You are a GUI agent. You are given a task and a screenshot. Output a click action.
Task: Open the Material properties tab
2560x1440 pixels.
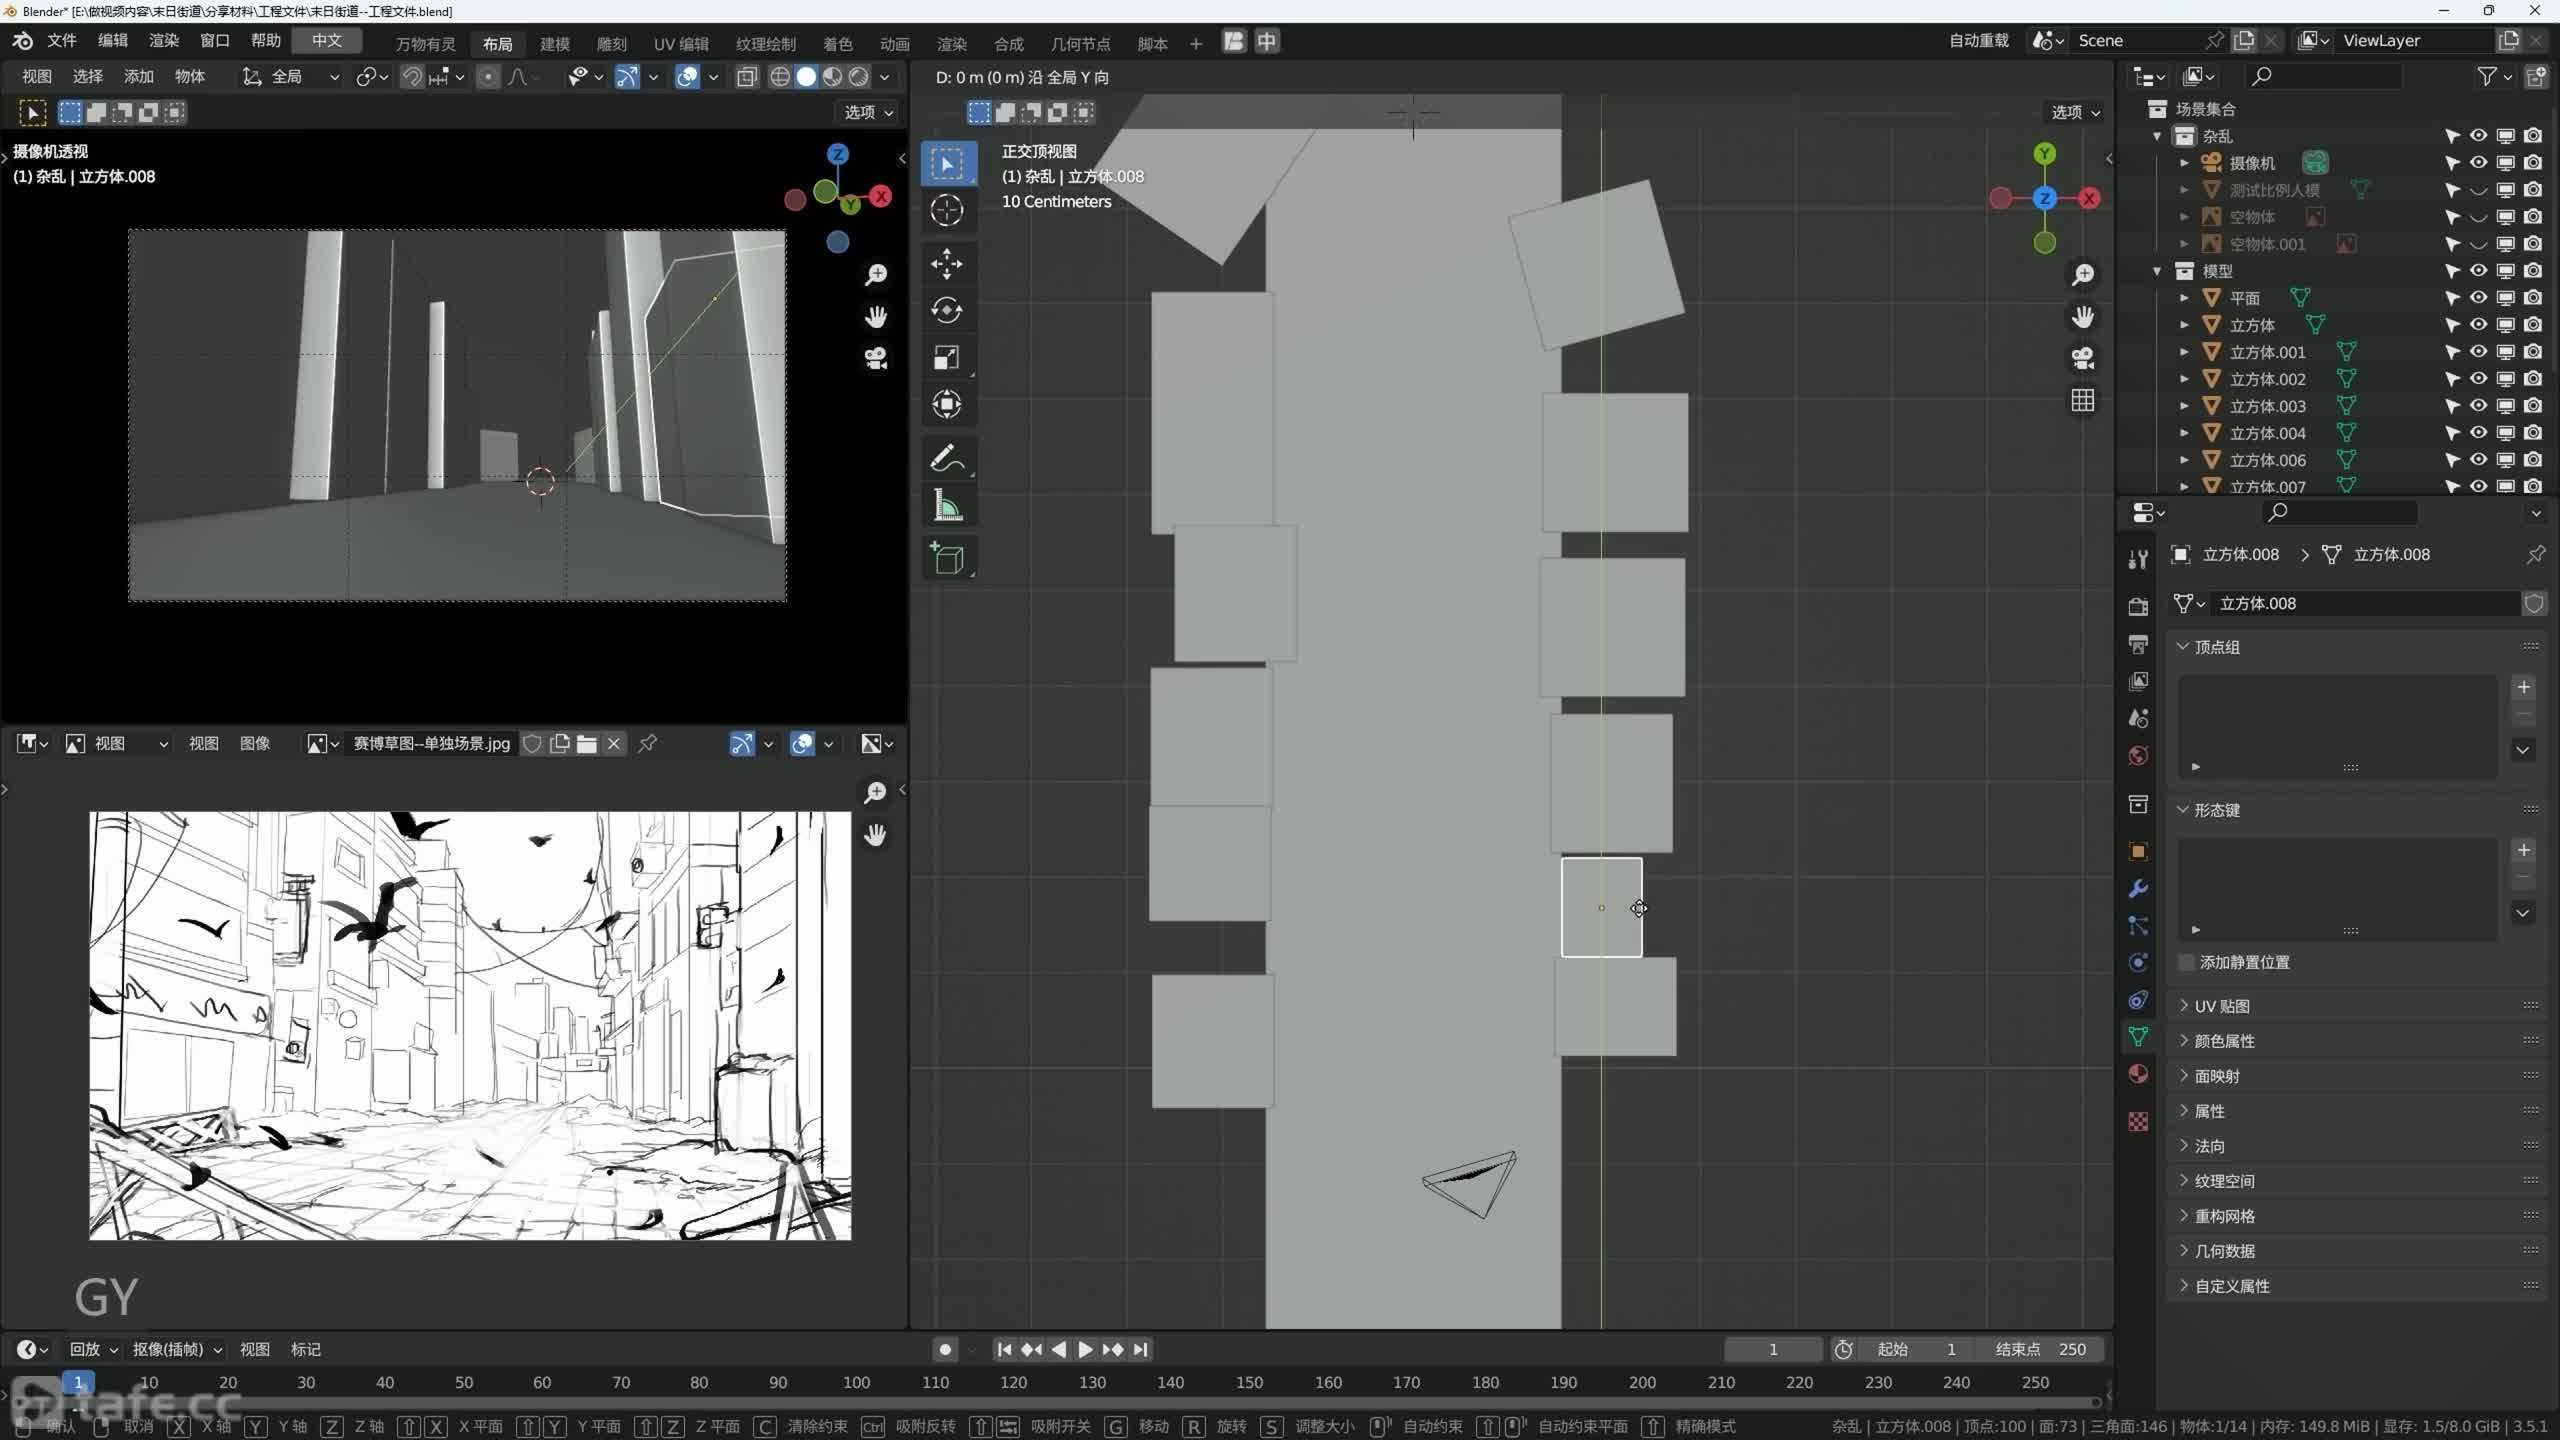pos(2138,1074)
